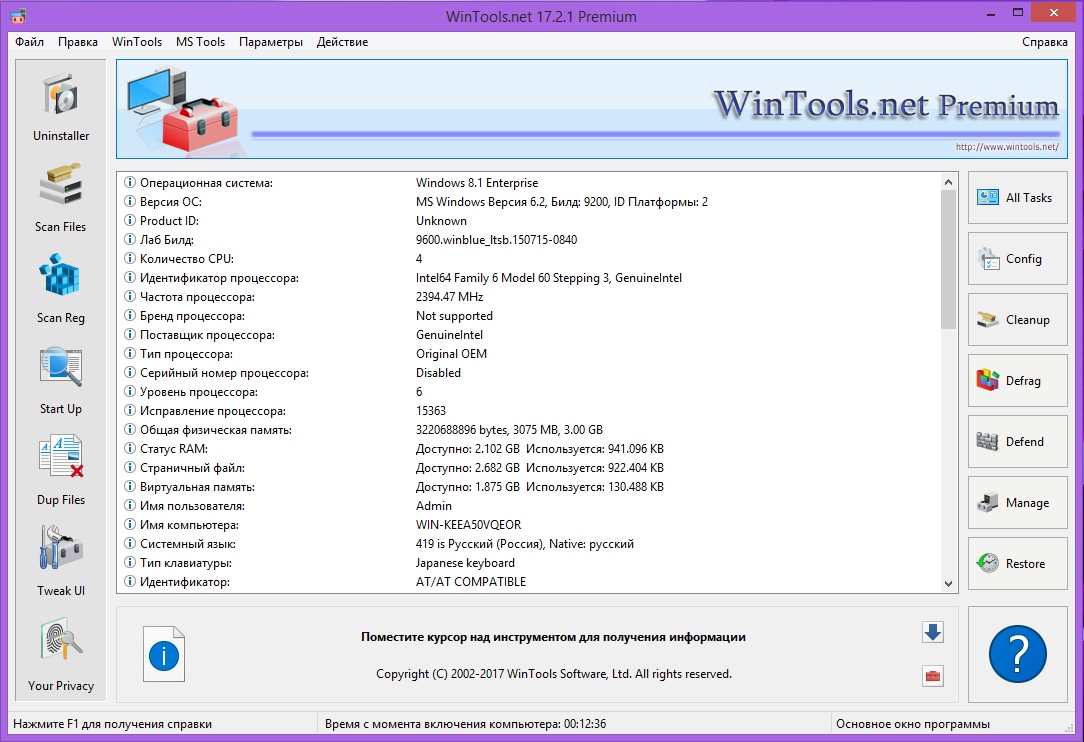Click the uptime text in the status bar
Image resolution: width=1084 pixels, height=742 pixels.
(465, 724)
